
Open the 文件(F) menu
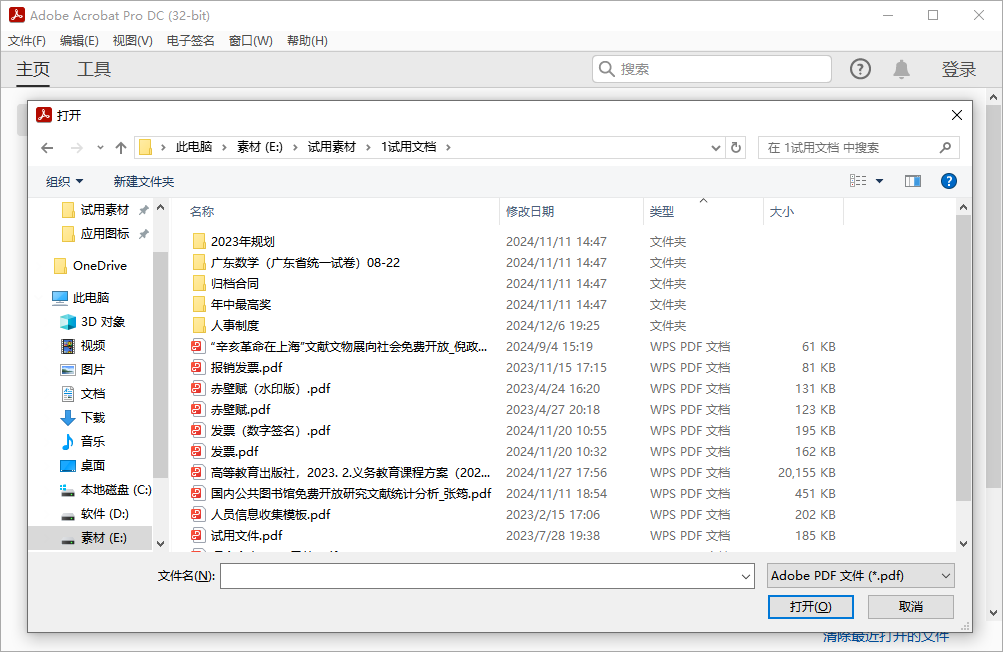click(27, 41)
